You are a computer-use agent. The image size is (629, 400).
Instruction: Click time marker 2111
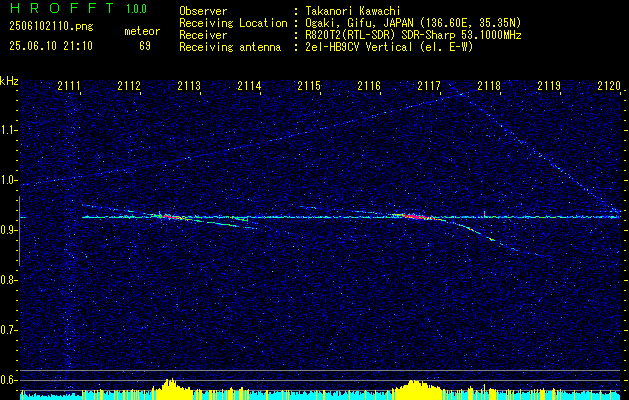click(69, 86)
